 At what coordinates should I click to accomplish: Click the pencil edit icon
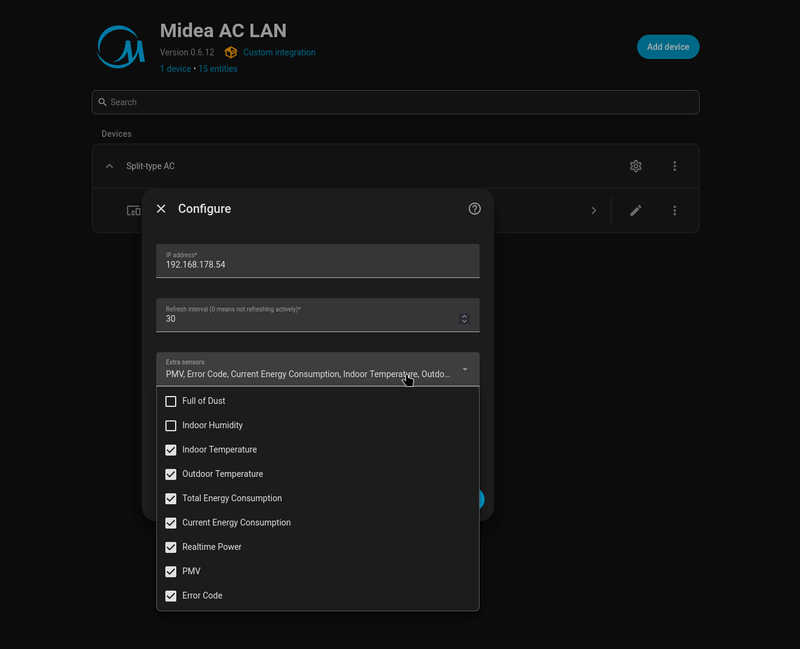coord(635,211)
